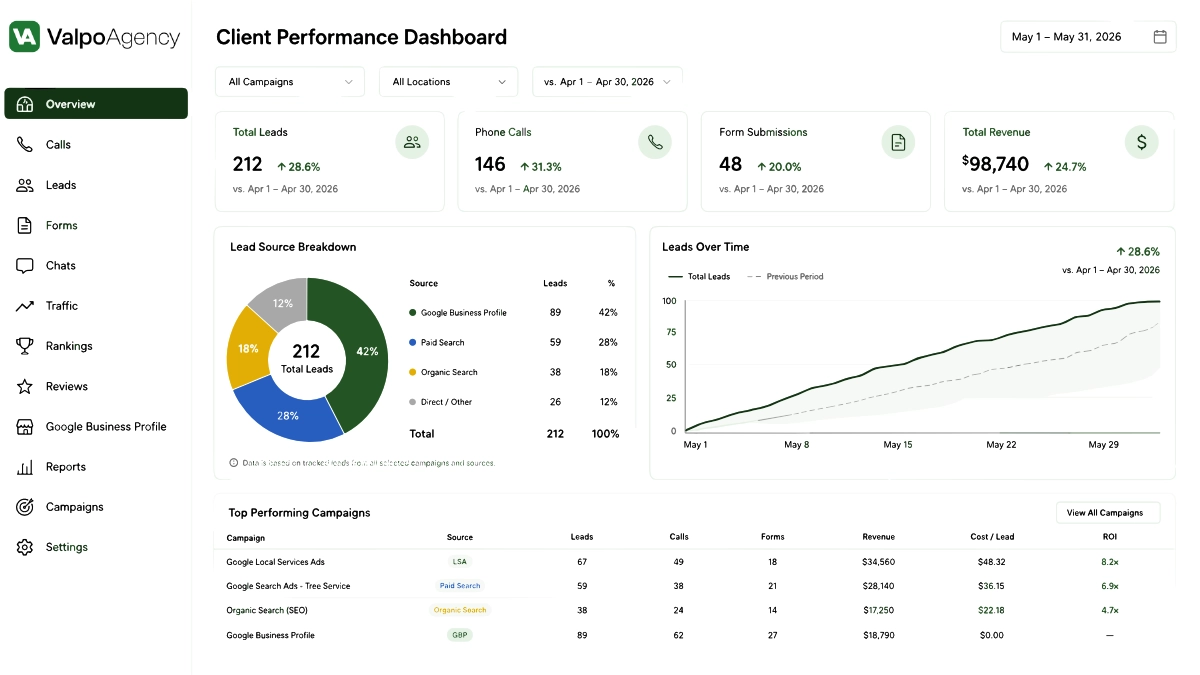The height and width of the screenshot is (675, 1200).
Task: Click the Total Leads card title
Action: [260, 132]
